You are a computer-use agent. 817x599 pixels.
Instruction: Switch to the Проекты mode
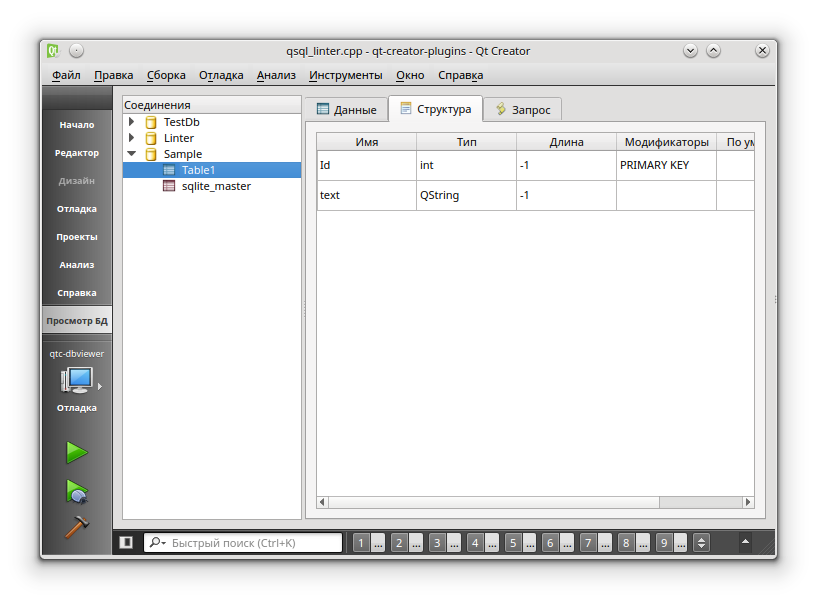(77, 236)
